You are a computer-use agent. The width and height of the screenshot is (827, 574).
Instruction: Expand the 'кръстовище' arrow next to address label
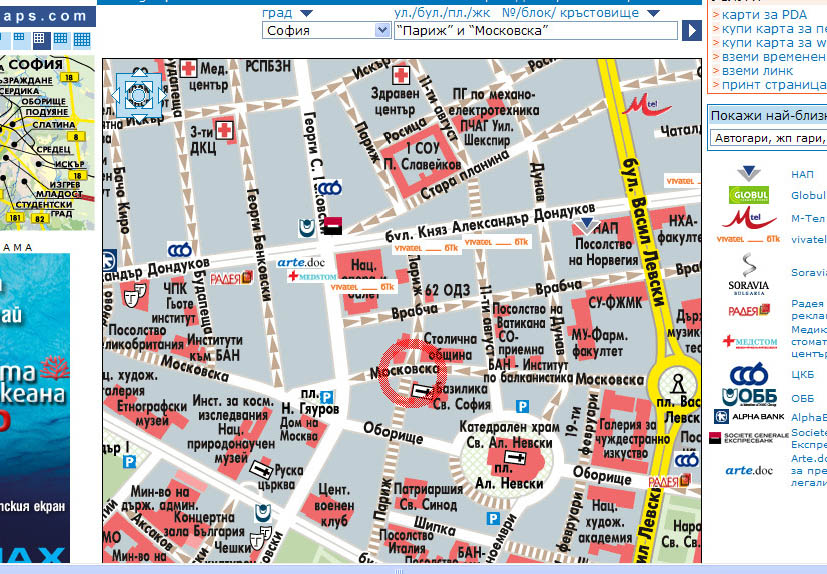(x=653, y=13)
